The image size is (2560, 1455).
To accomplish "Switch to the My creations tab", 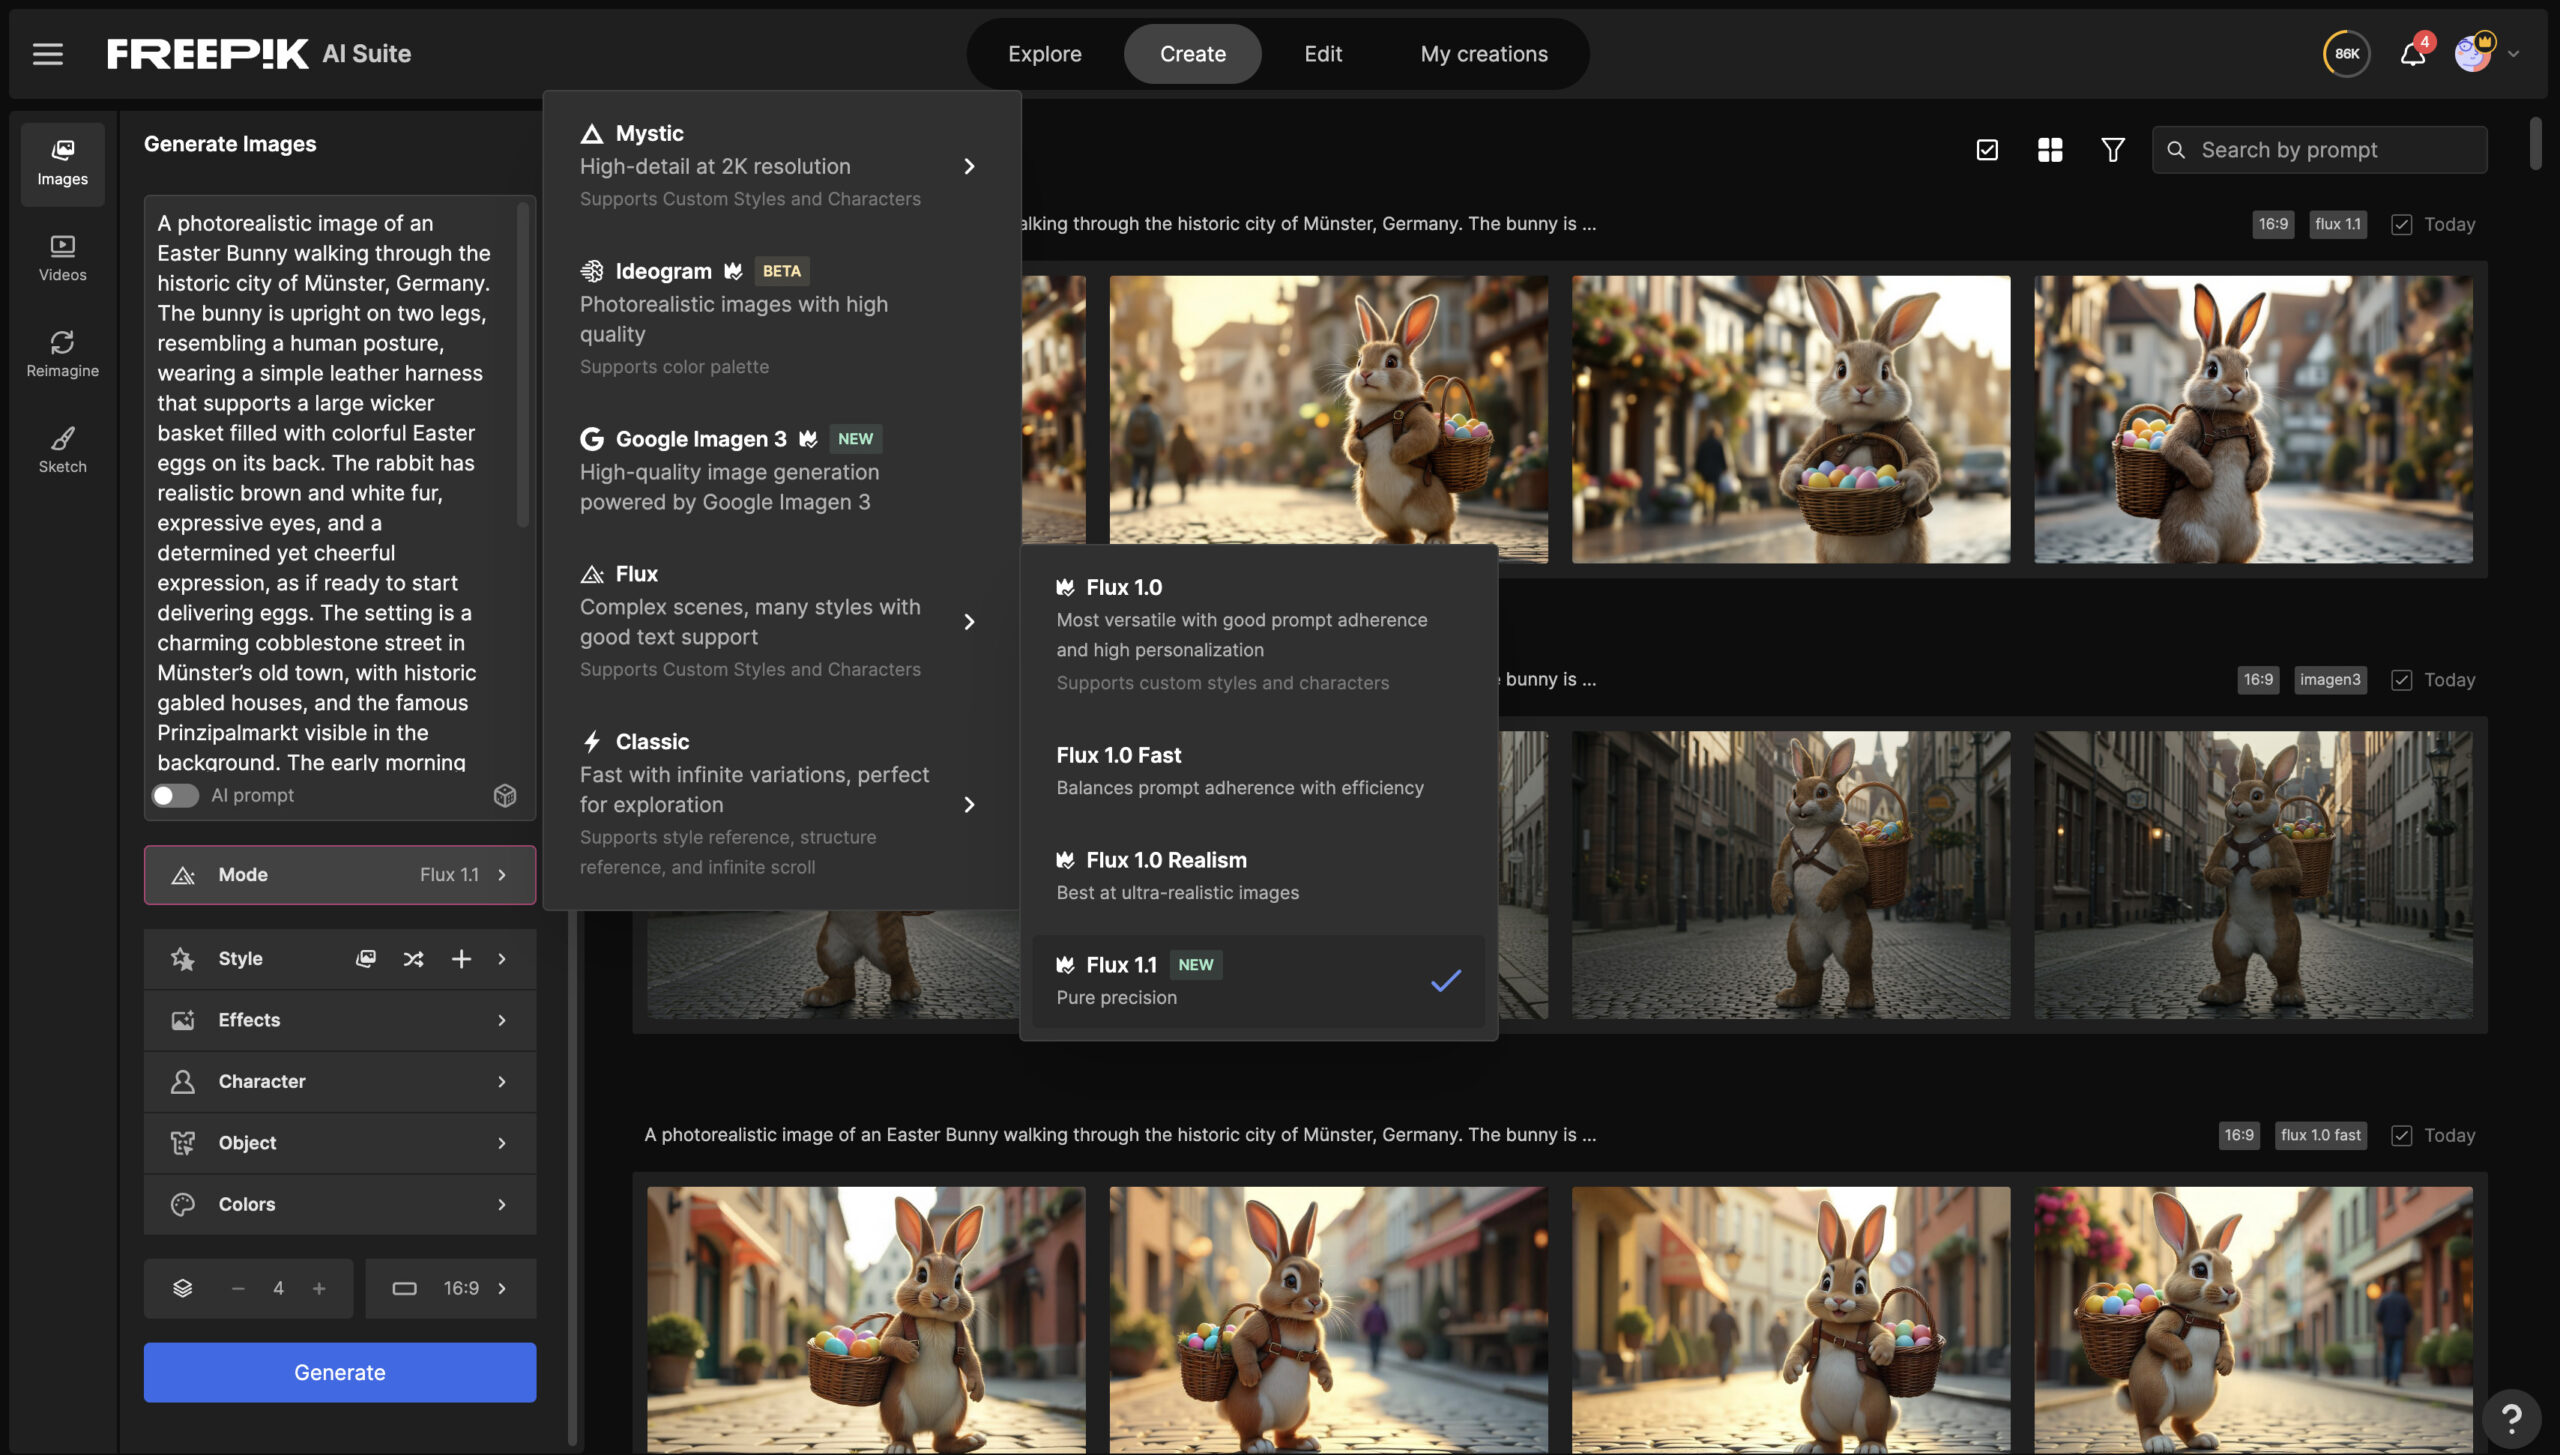I will coord(1483,54).
